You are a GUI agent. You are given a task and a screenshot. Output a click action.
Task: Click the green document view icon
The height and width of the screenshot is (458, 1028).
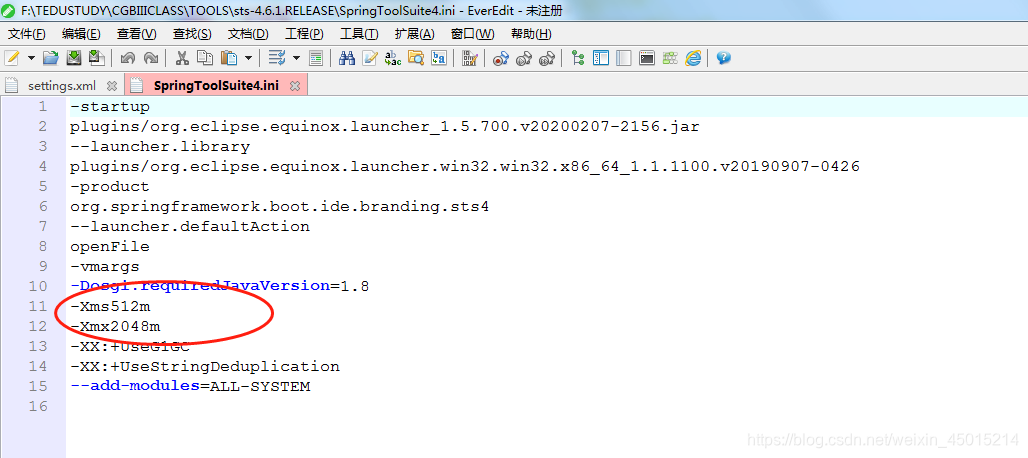point(316,58)
